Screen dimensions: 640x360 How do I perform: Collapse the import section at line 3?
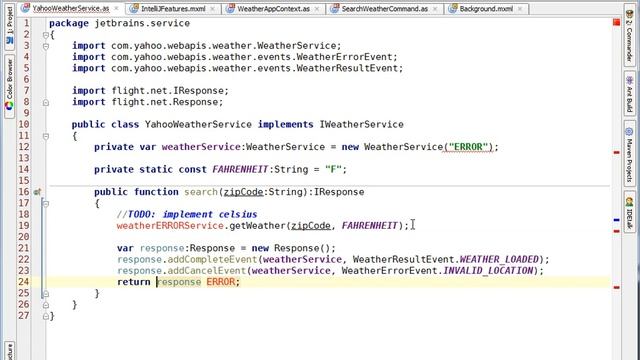point(46,46)
